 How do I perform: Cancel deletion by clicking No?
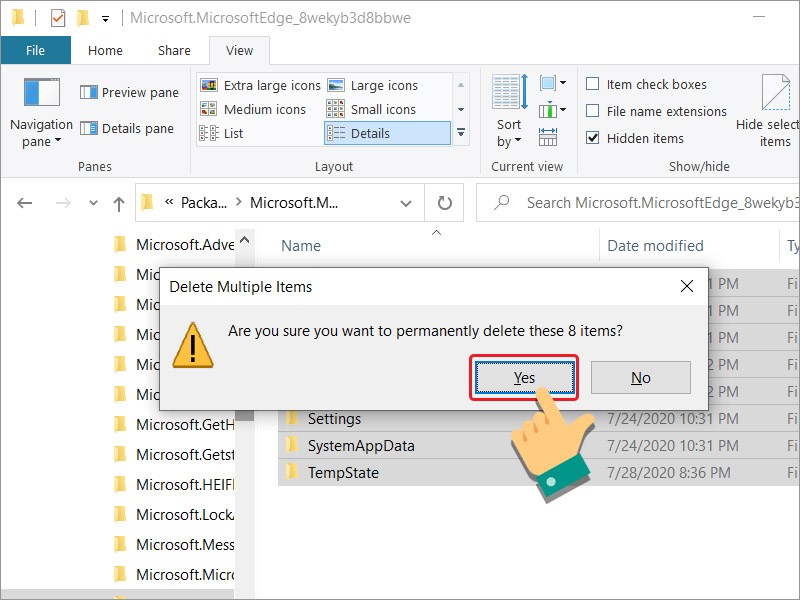(641, 378)
